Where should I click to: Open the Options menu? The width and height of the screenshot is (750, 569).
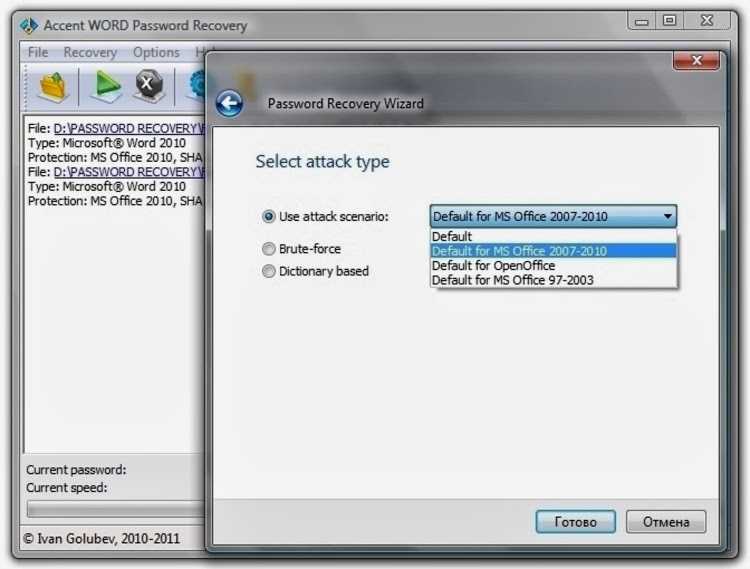156,52
